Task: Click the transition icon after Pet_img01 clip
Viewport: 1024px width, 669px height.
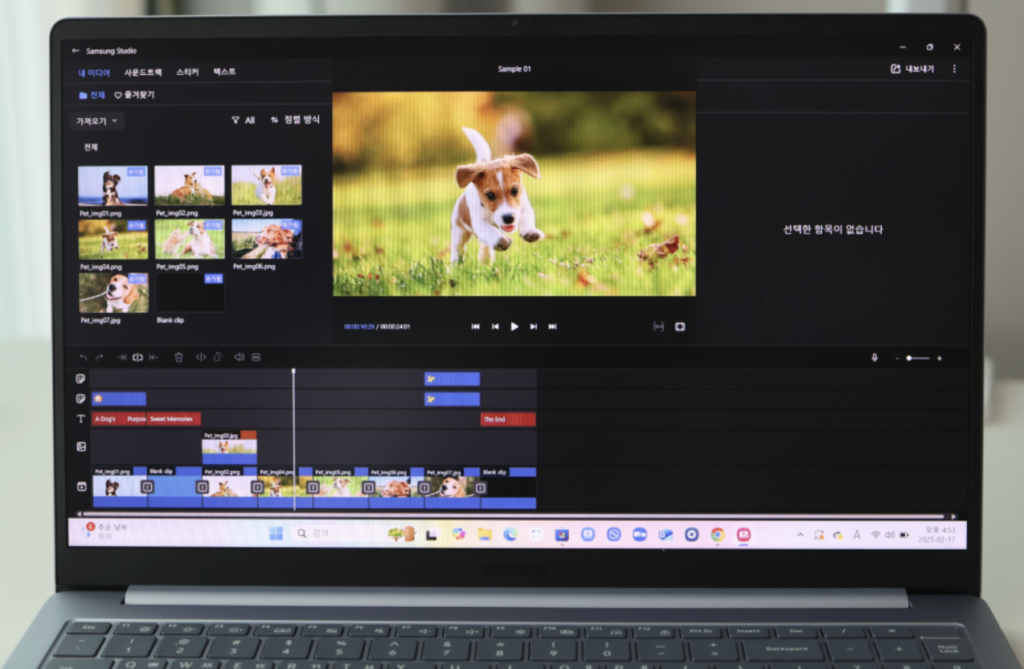Action: 148,487
